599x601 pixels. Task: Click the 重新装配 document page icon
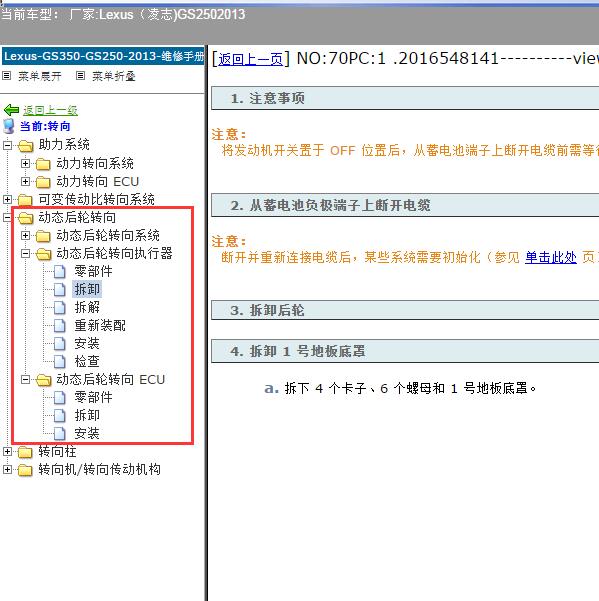59,325
